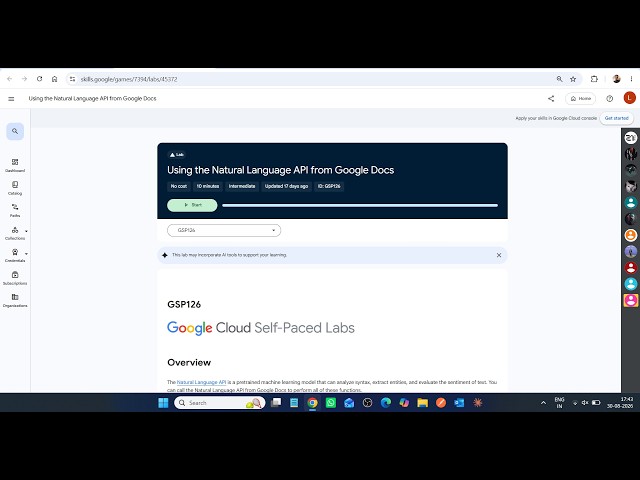Open Credentials in the sidebar

pyautogui.click(x=15, y=256)
